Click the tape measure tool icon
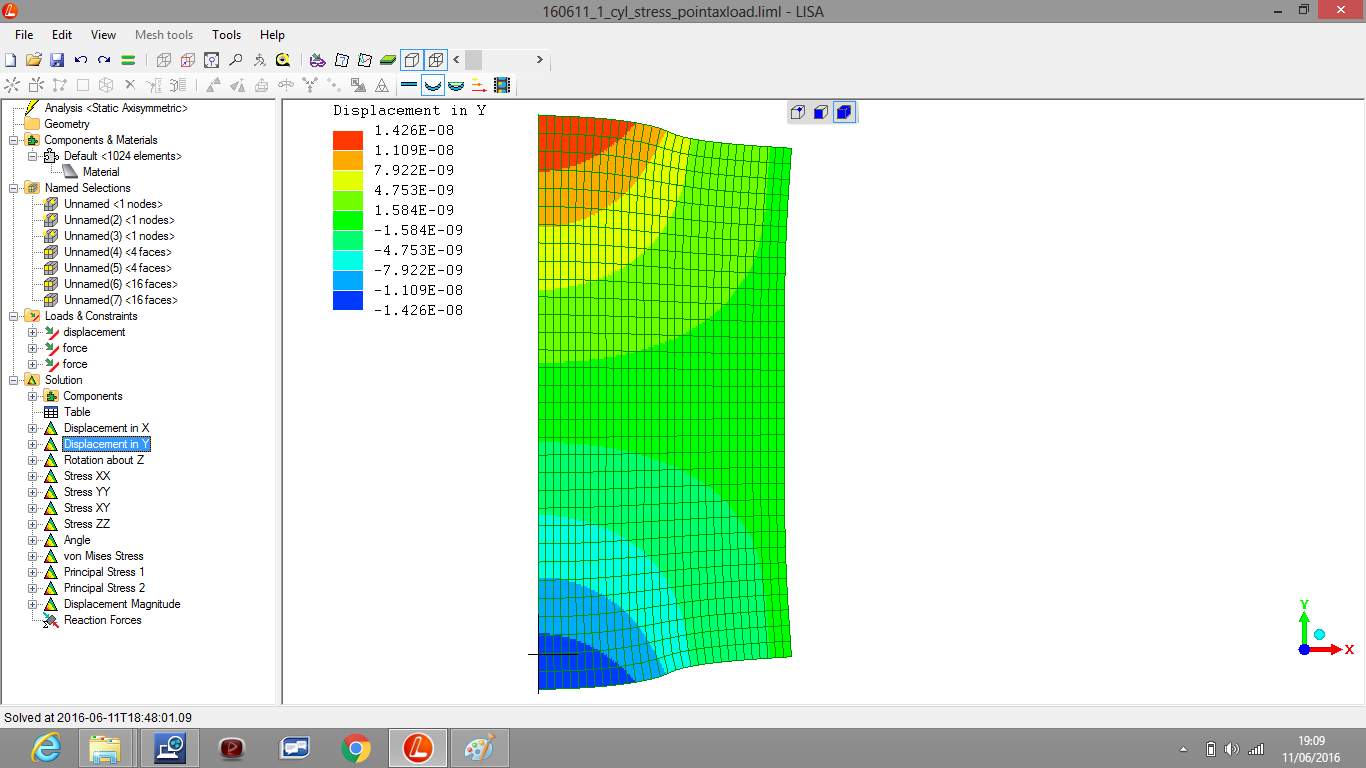 click(x=283, y=60)
